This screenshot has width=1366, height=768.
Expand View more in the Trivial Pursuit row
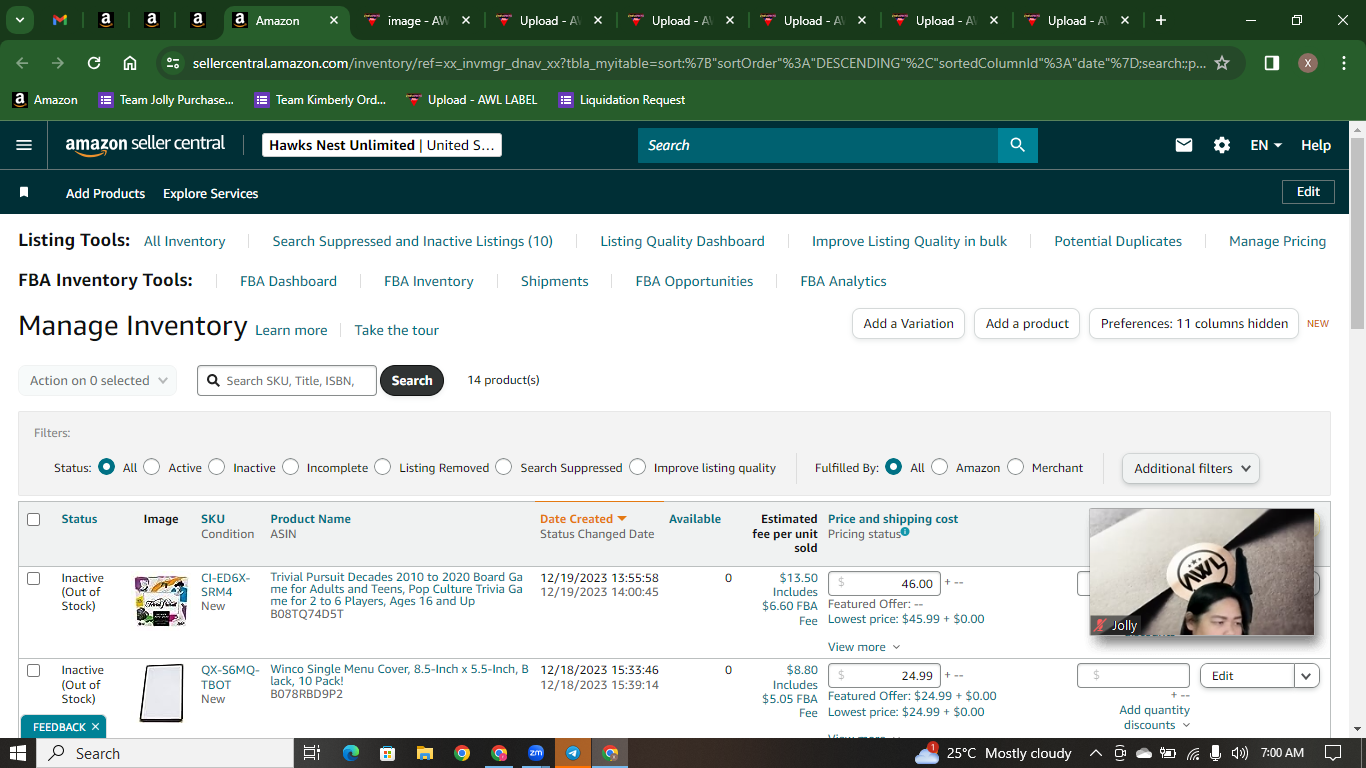[864, 647]
